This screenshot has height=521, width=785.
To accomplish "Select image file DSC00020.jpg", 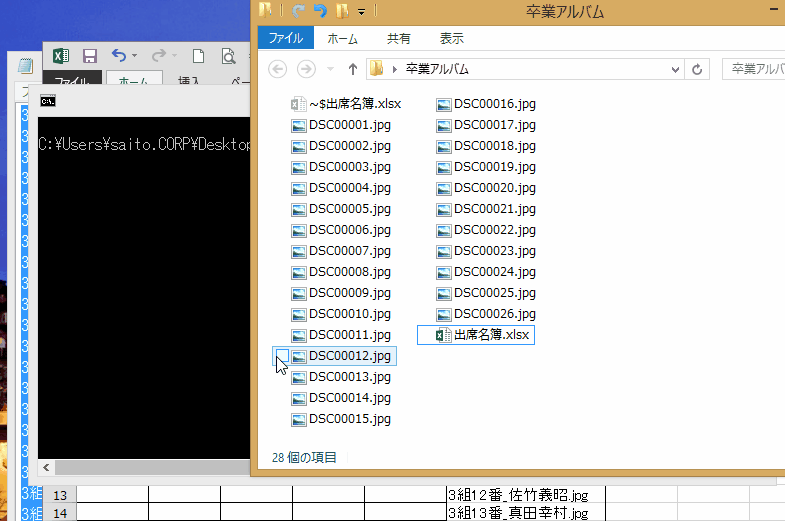I will click(486, 188).
